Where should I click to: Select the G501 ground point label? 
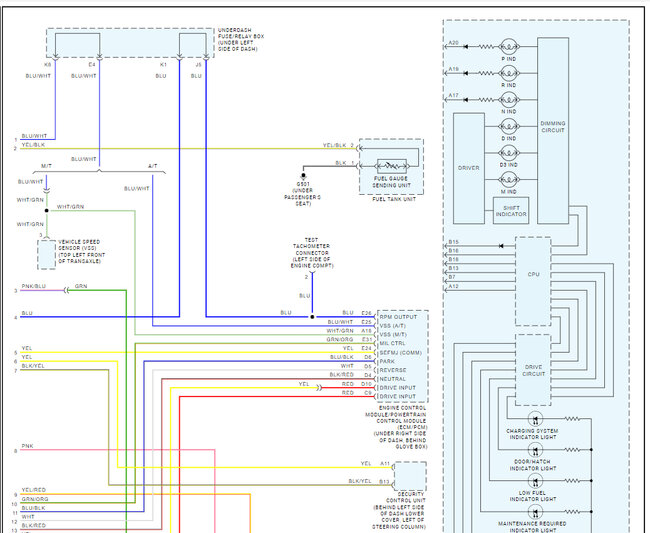click(x=303, y=184)
